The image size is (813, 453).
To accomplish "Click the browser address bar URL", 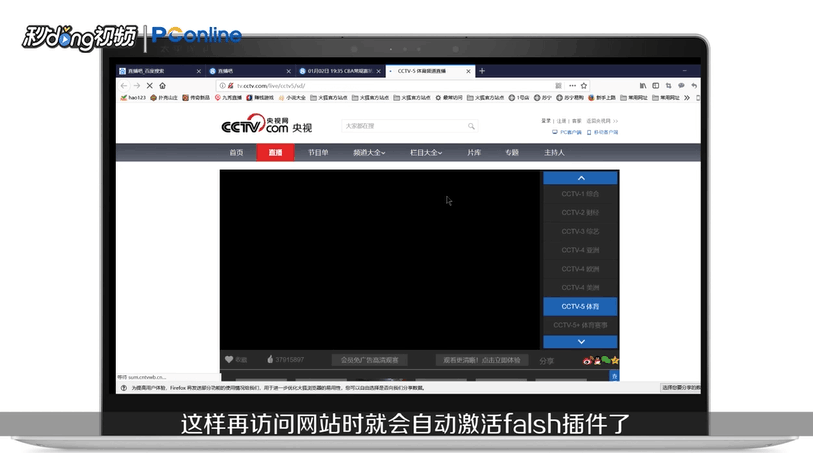I will [x=271, y=86].
